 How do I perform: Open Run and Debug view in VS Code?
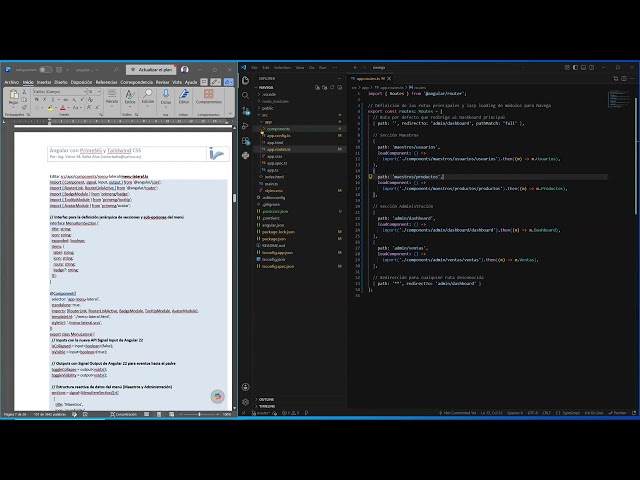[245, 126]
